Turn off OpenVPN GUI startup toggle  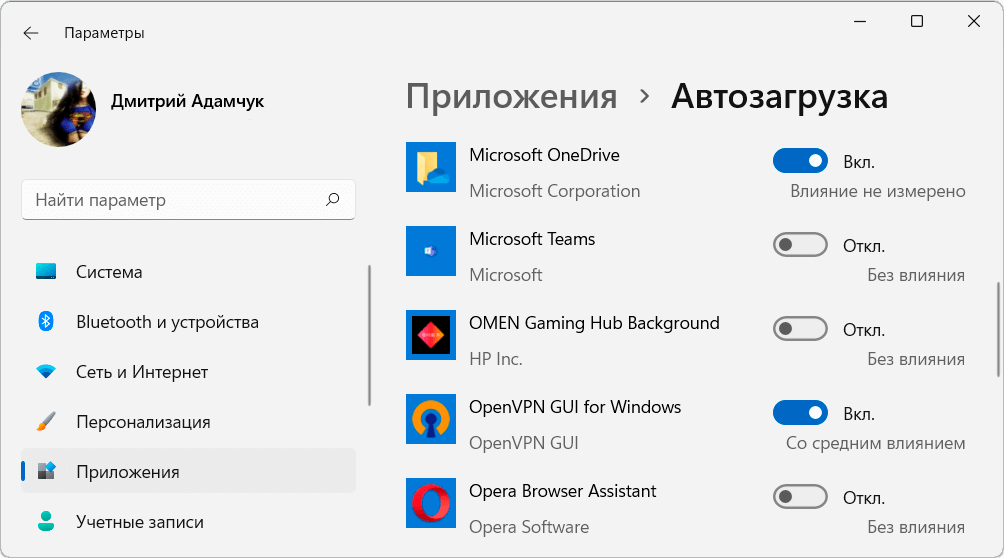tap(800, 413)
